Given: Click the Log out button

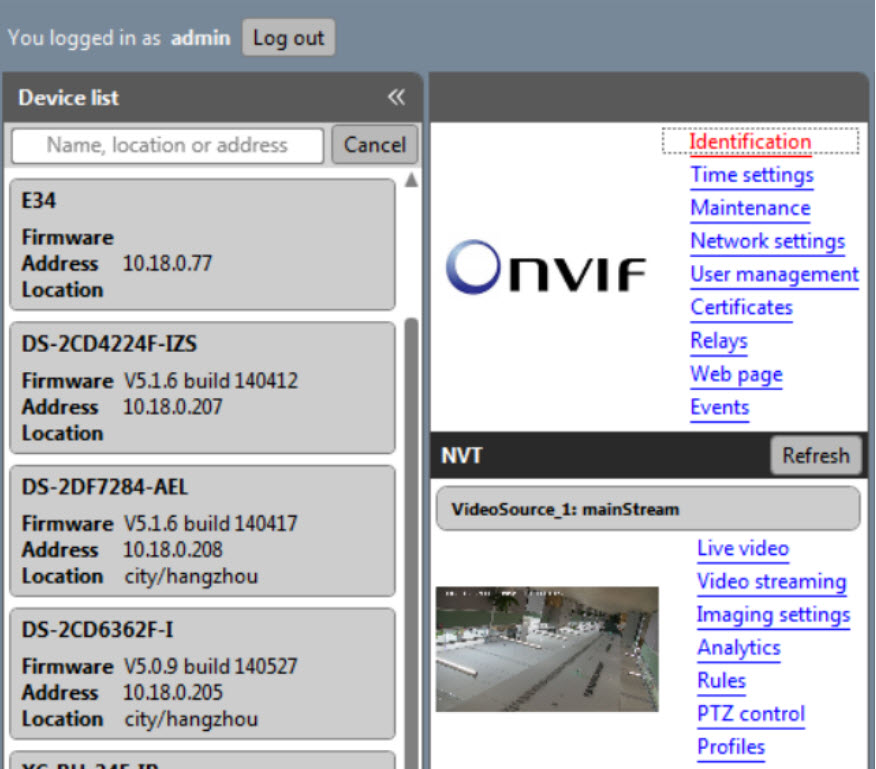Looking at the screenshot, I should [288, 38].
